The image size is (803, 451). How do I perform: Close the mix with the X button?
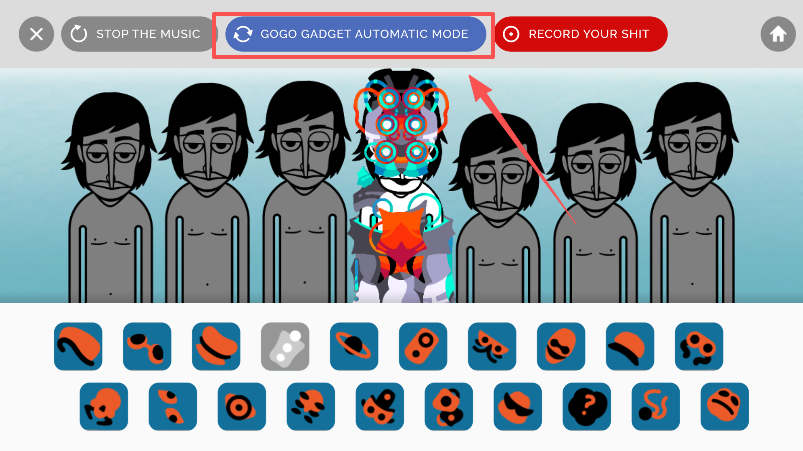pyautogui.click(x=36, y=34)
